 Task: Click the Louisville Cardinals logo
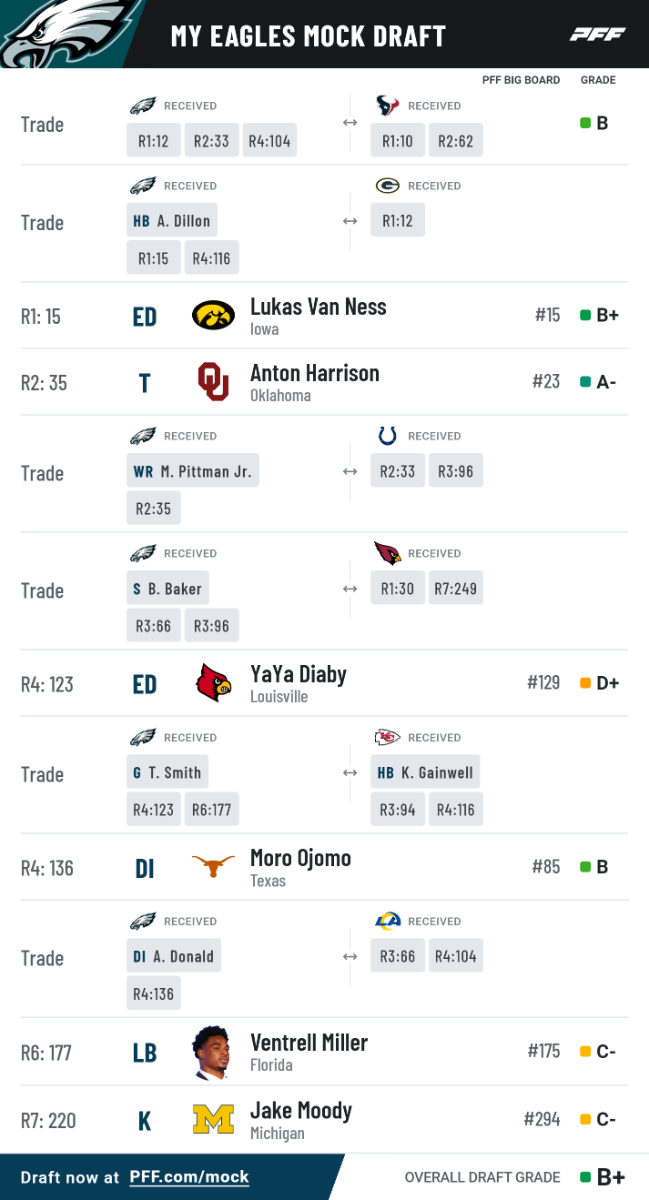click(x=213, y=684)
